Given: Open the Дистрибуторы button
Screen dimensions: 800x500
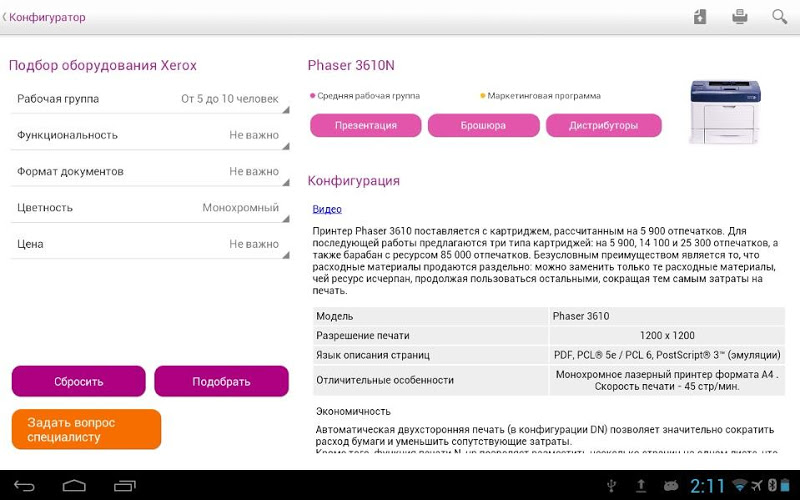Looking at the screenshot, I should pyautogui.click(x=604, y=126).
